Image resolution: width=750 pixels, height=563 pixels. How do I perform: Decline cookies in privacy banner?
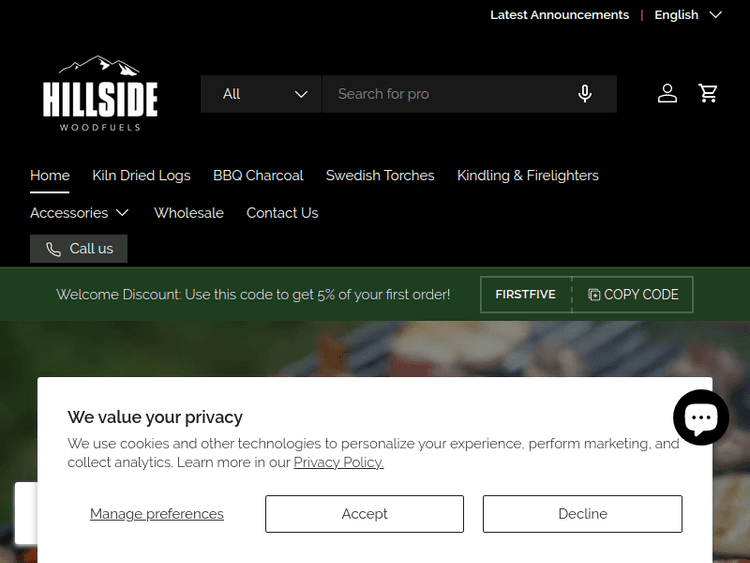582,514
